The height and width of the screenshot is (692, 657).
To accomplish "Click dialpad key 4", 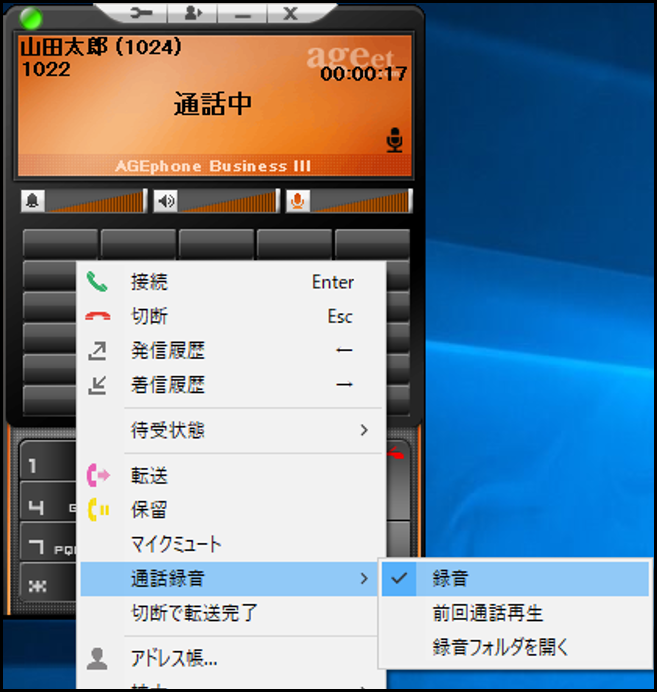I will 48,502.
